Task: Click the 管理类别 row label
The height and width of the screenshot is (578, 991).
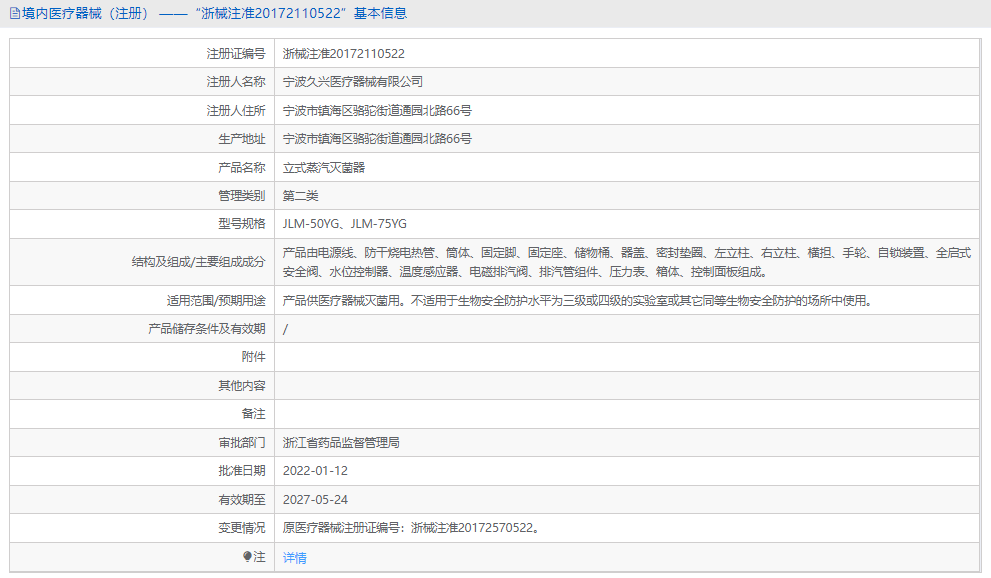Action: coord(241,196)
